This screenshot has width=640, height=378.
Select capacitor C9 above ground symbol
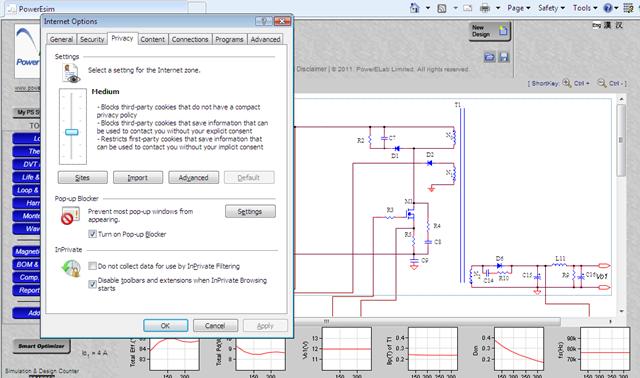pos(414,260)
